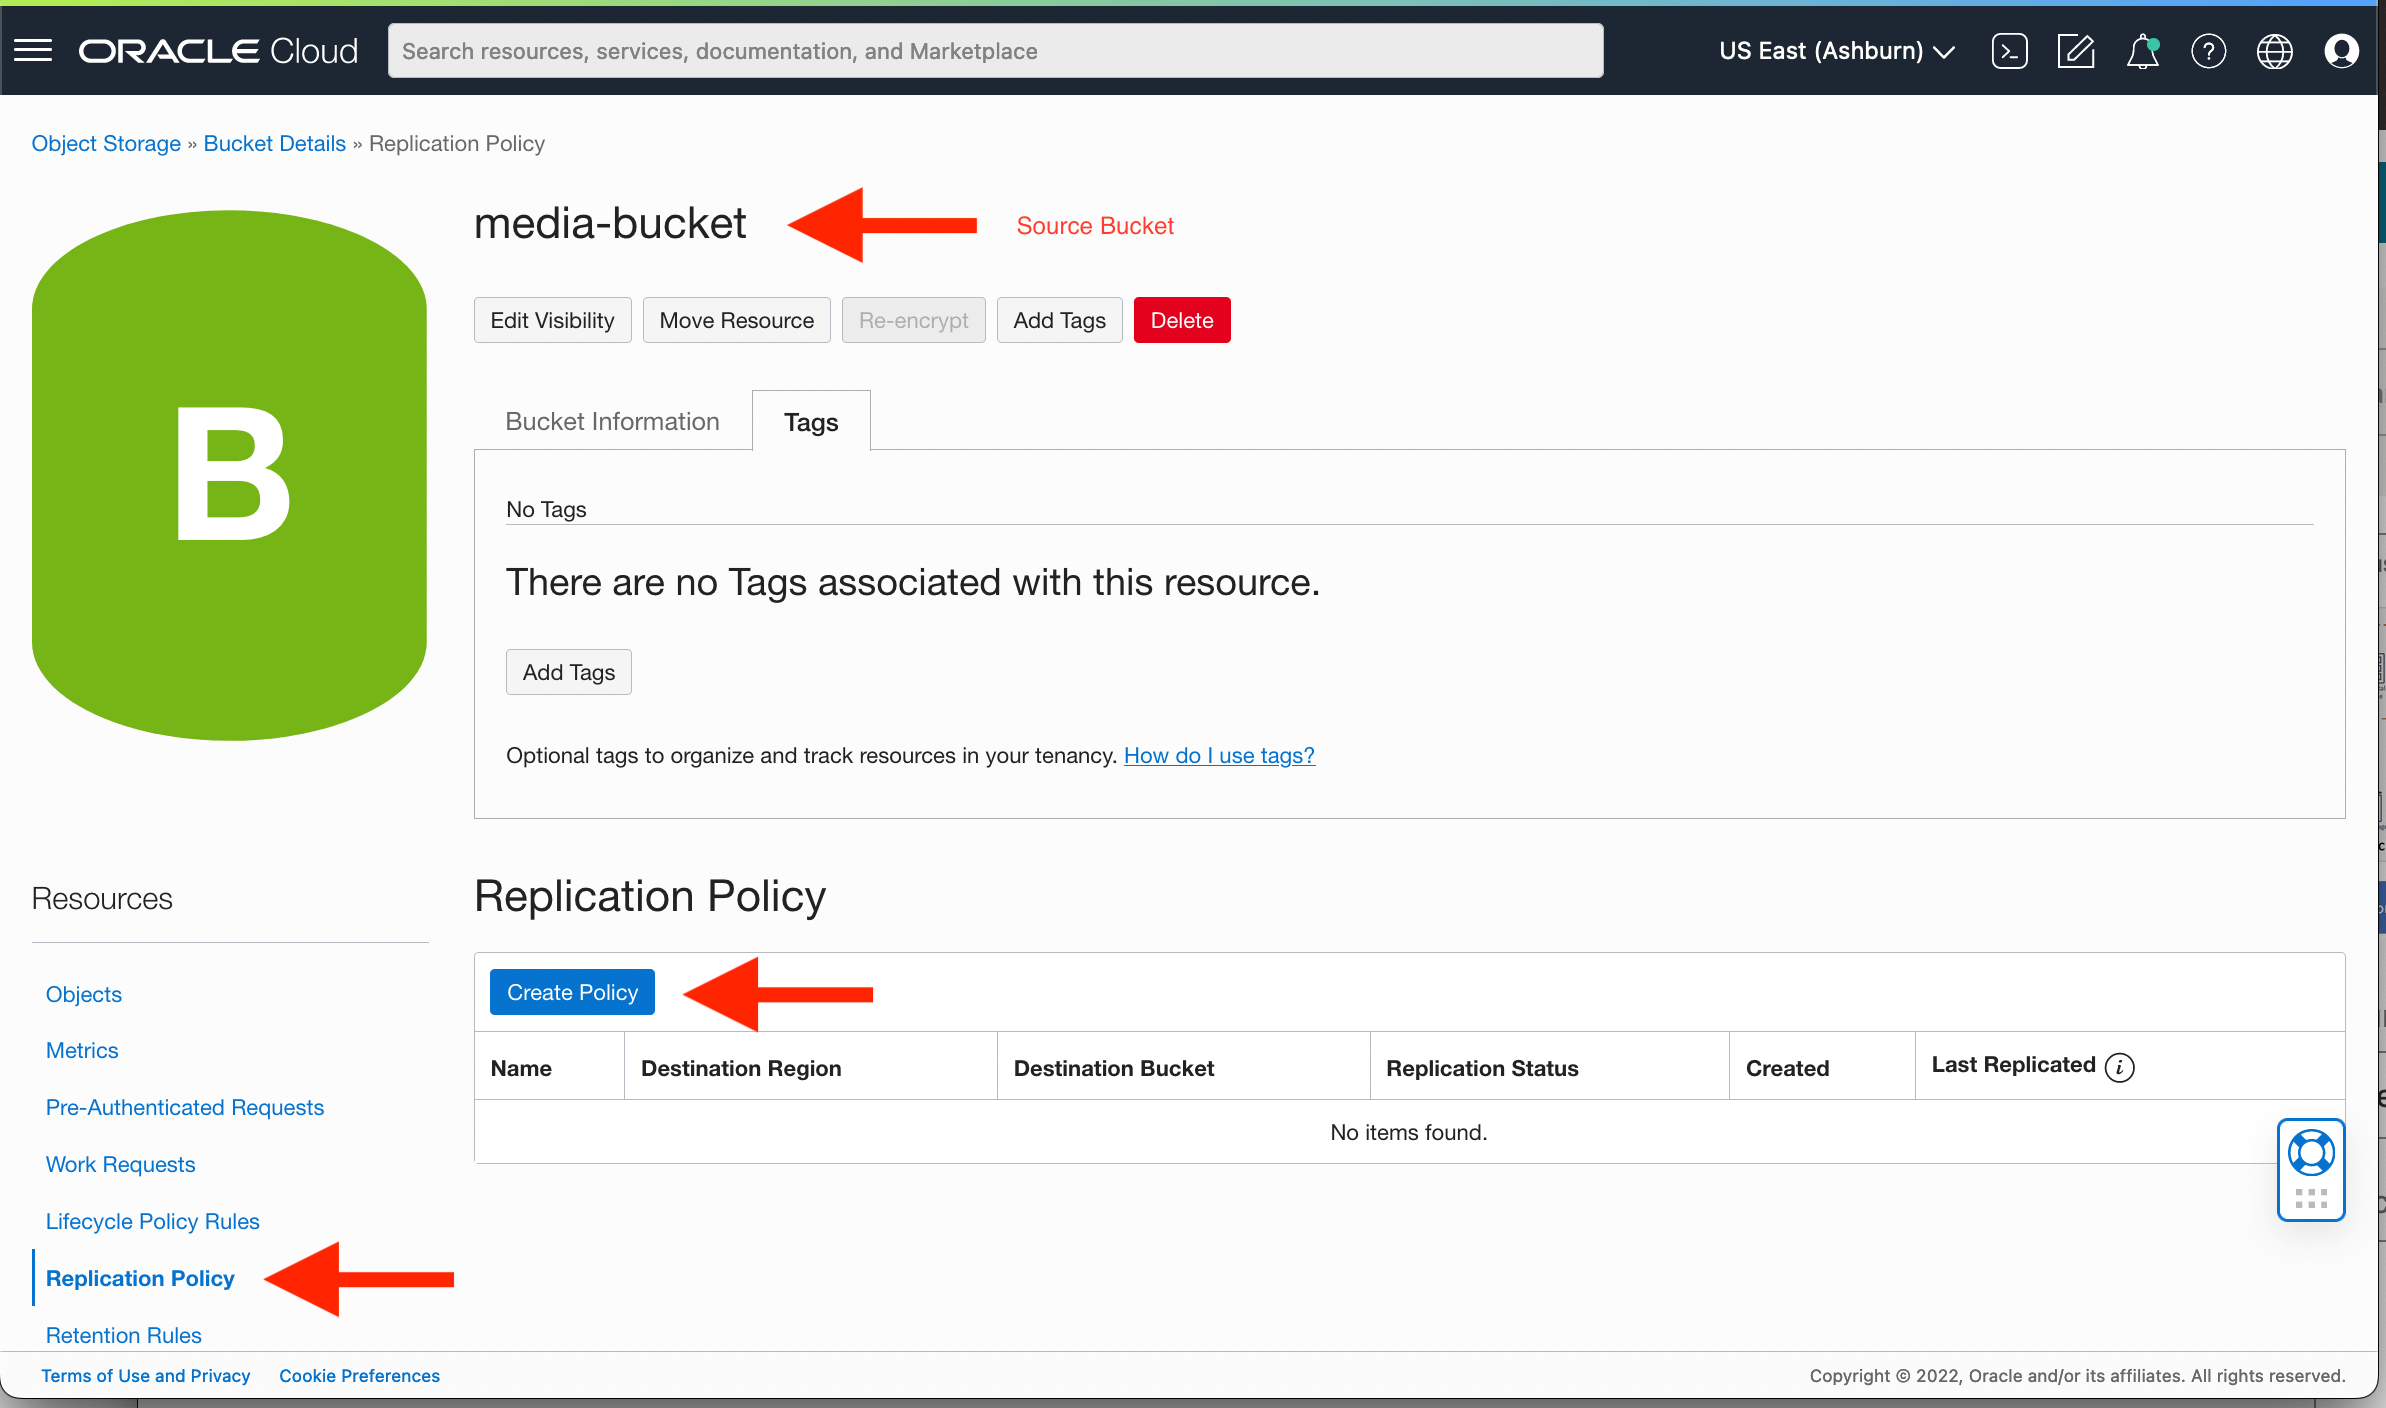
Task: Delete the media-bucket with Delete button
Action: 1182,320
